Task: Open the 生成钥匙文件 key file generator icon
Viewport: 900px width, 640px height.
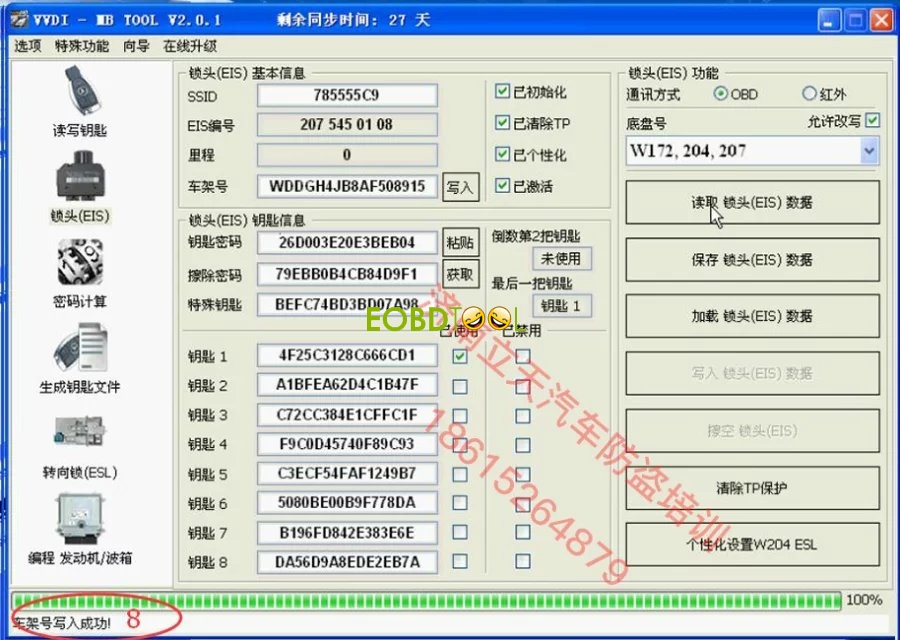Action: tap(81, 348)
